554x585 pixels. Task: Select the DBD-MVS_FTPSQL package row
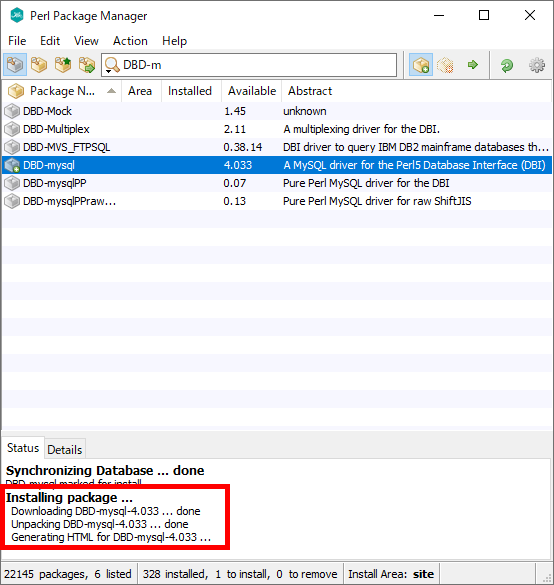(x=277, y=147)
